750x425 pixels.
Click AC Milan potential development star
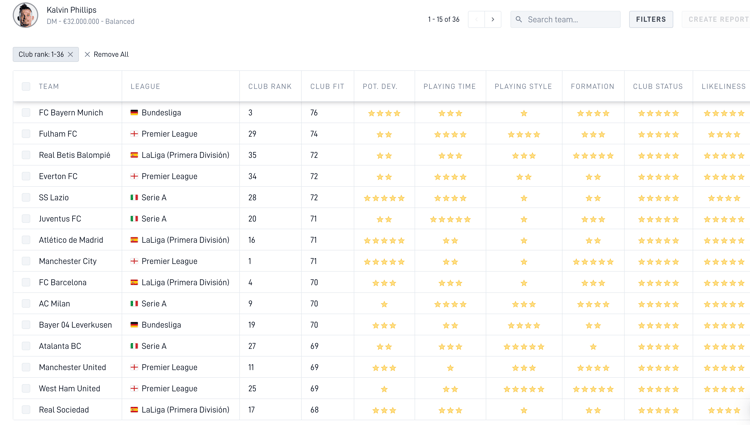(x=384, y=304)
